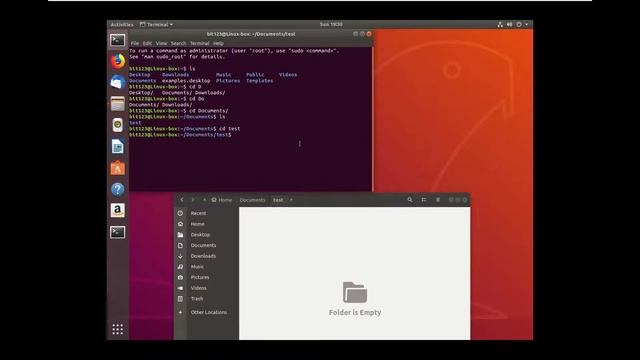Open the Terminal icon at top of dock

point(118,40)
